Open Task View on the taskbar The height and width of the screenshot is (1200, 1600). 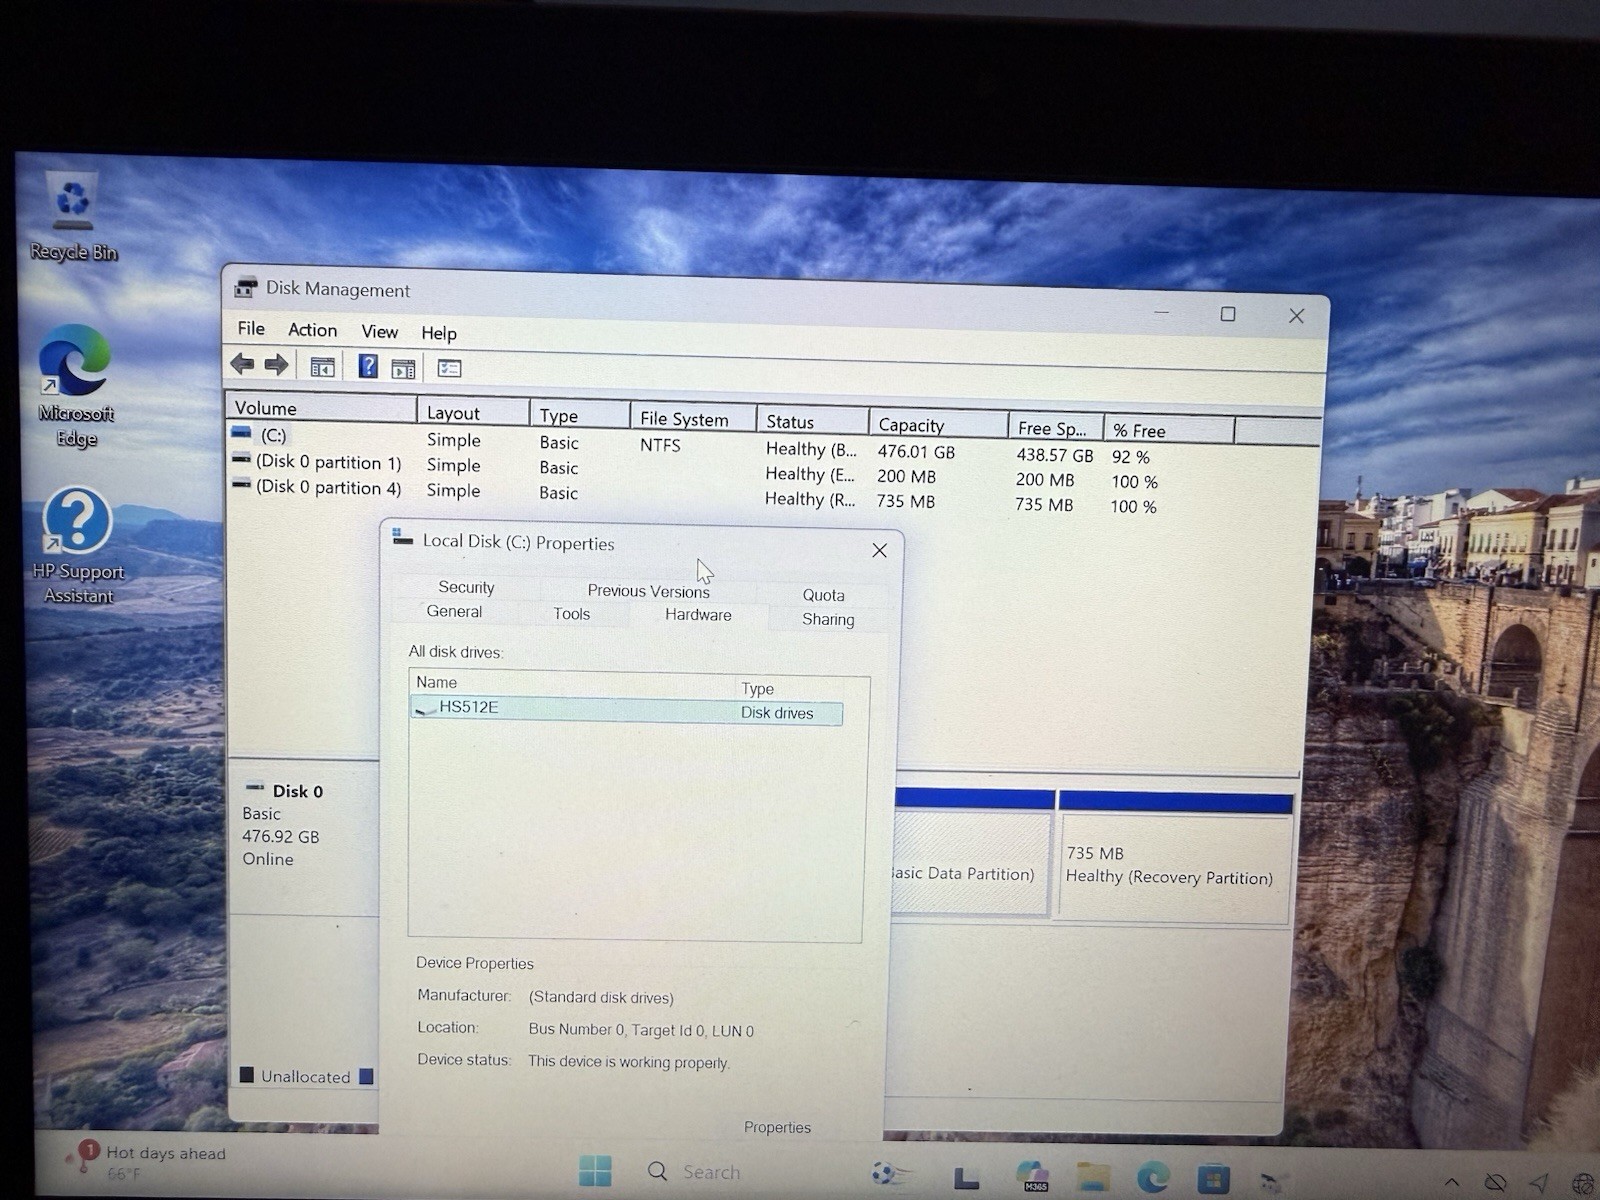[x=966, y=1178]
